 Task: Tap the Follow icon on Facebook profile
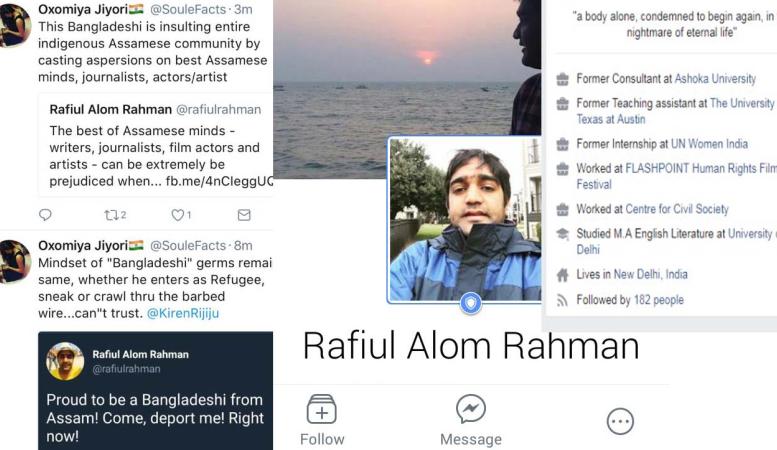click(322, 409)
